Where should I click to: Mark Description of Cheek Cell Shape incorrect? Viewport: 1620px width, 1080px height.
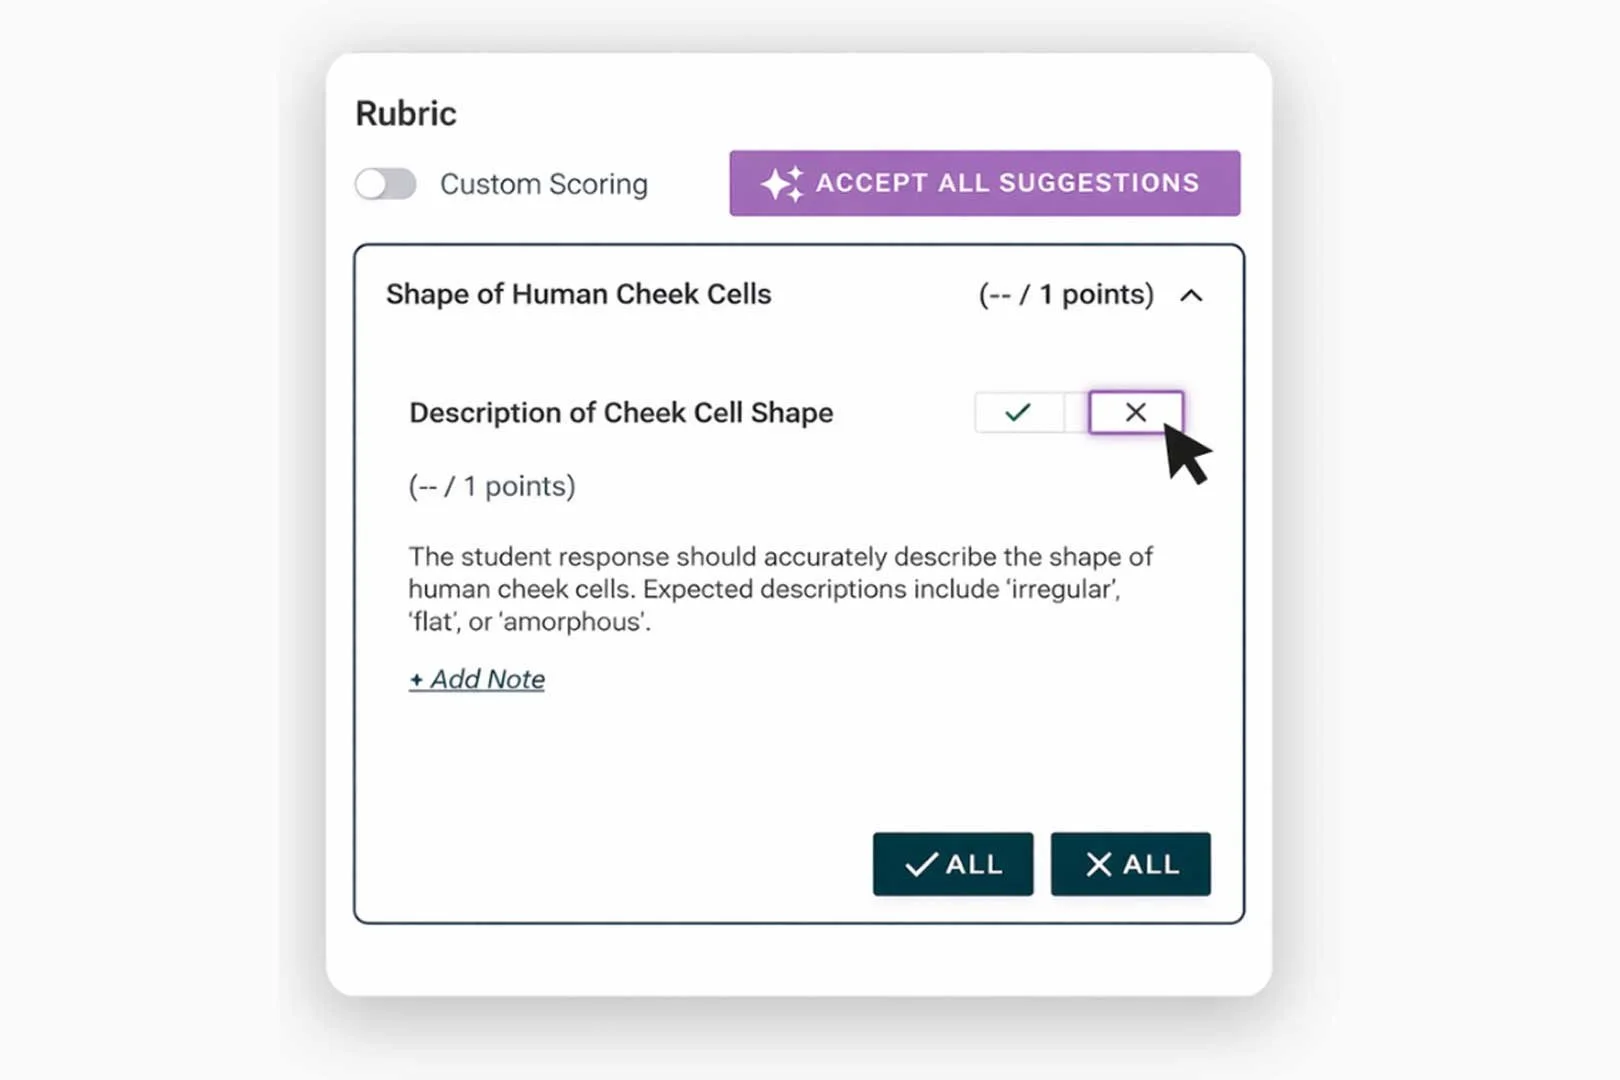pos(1135,412)
